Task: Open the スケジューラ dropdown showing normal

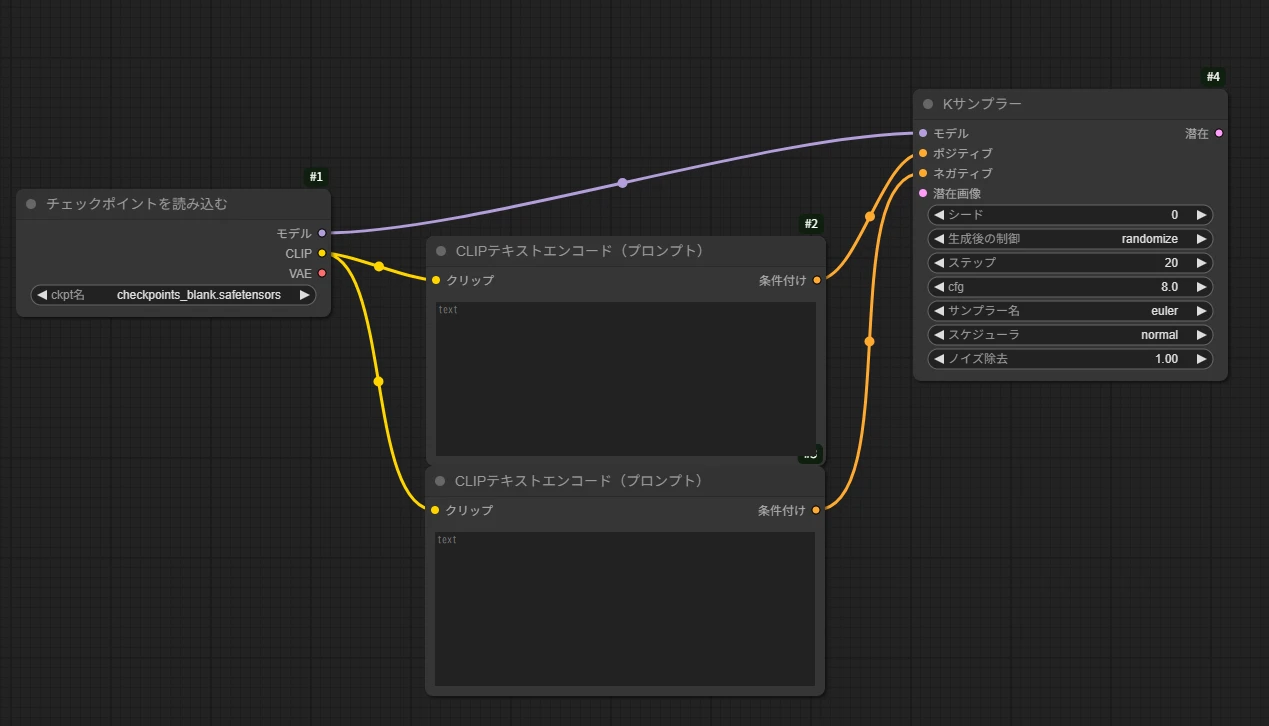Action: [x=1070, y=335]
